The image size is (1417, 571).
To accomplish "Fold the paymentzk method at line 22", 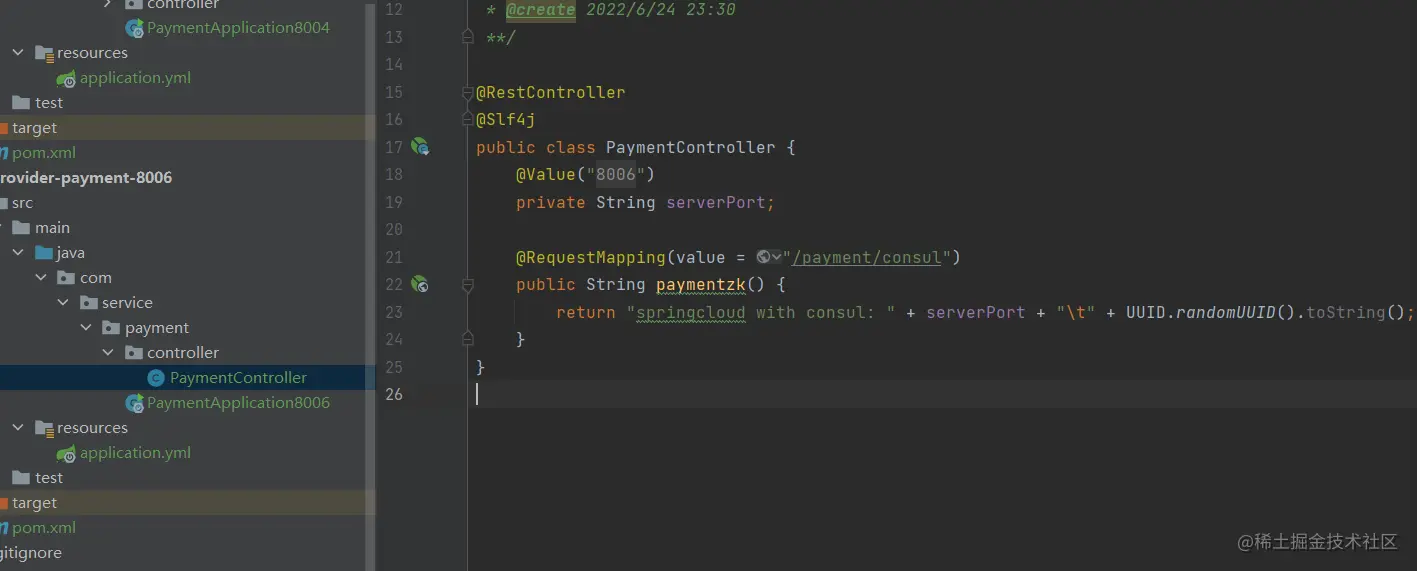I will click(467, 284).
